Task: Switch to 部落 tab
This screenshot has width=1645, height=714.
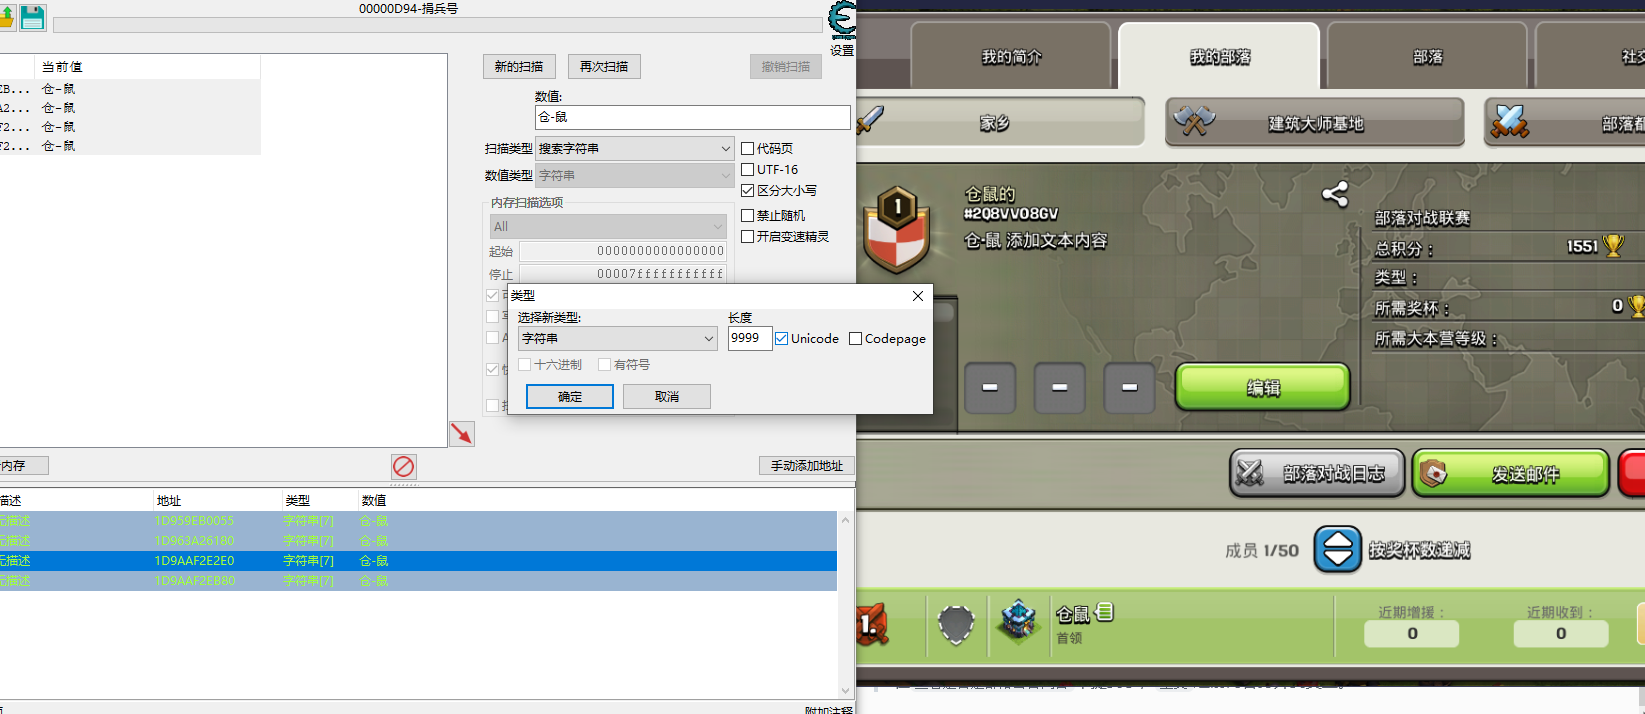Action: (1427, 57)
